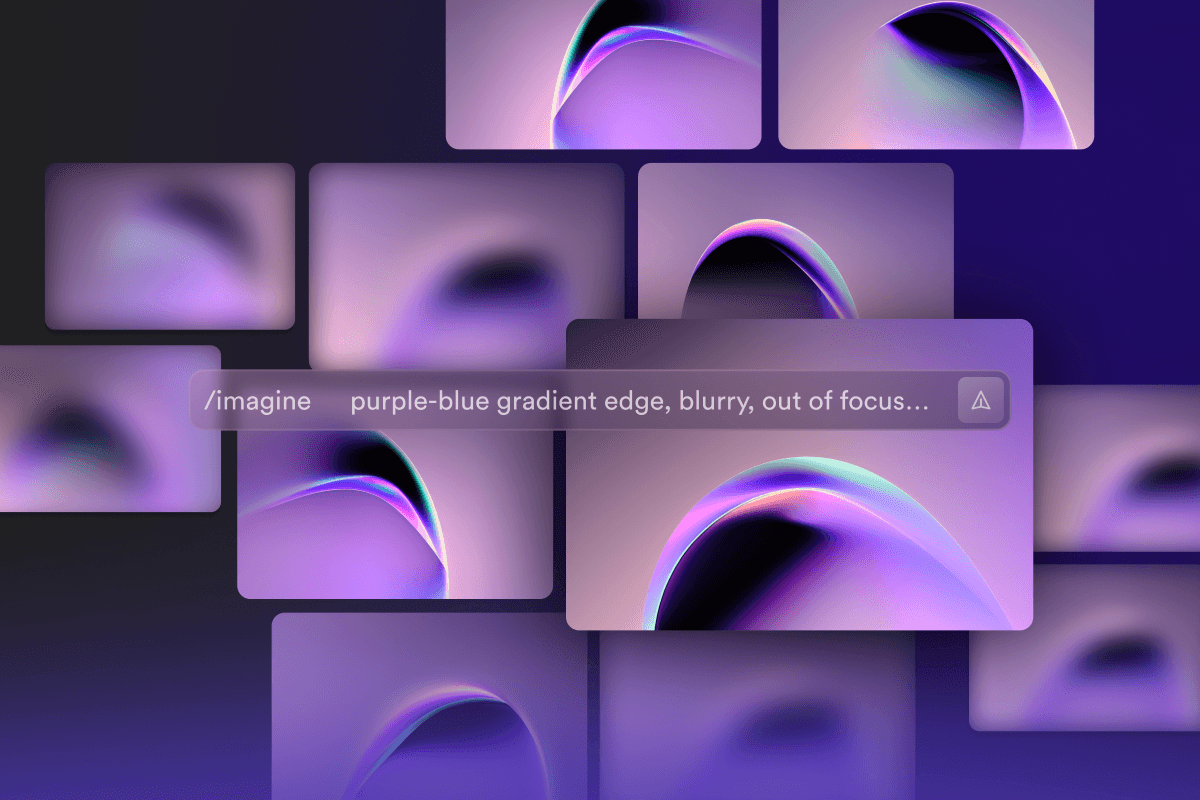This screenshot has width=1200, height=800.
Task: Select the bottom left thumbnail with glowing arc
Action: pos(428,710)
